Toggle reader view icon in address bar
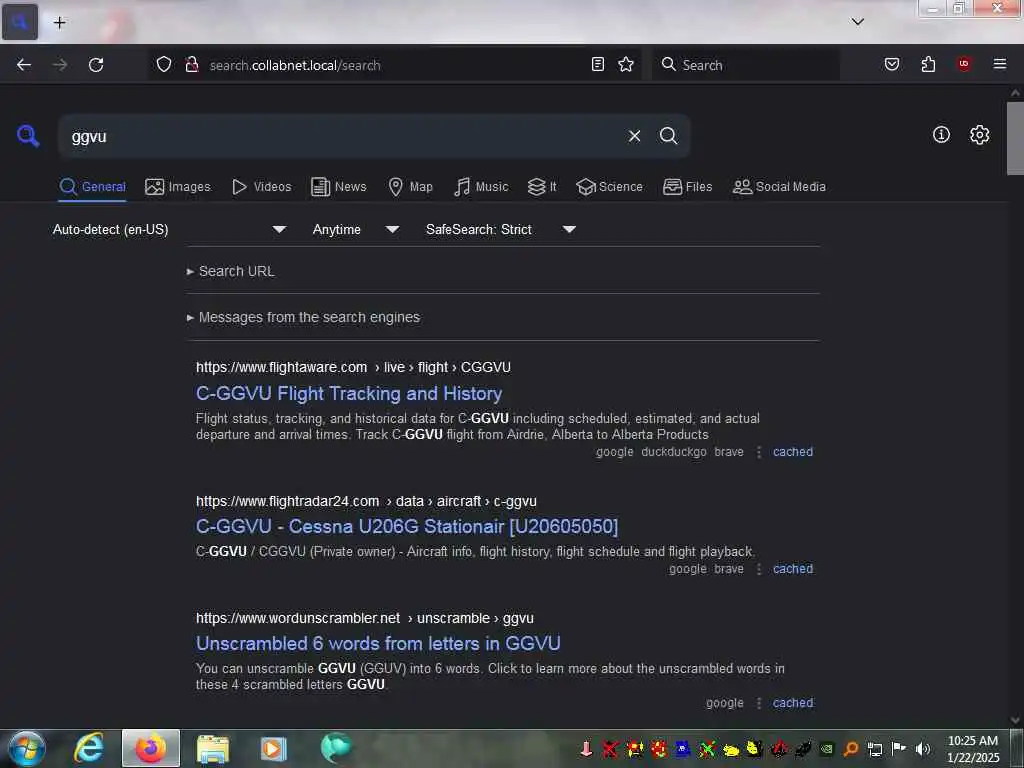 click(598, 64)
